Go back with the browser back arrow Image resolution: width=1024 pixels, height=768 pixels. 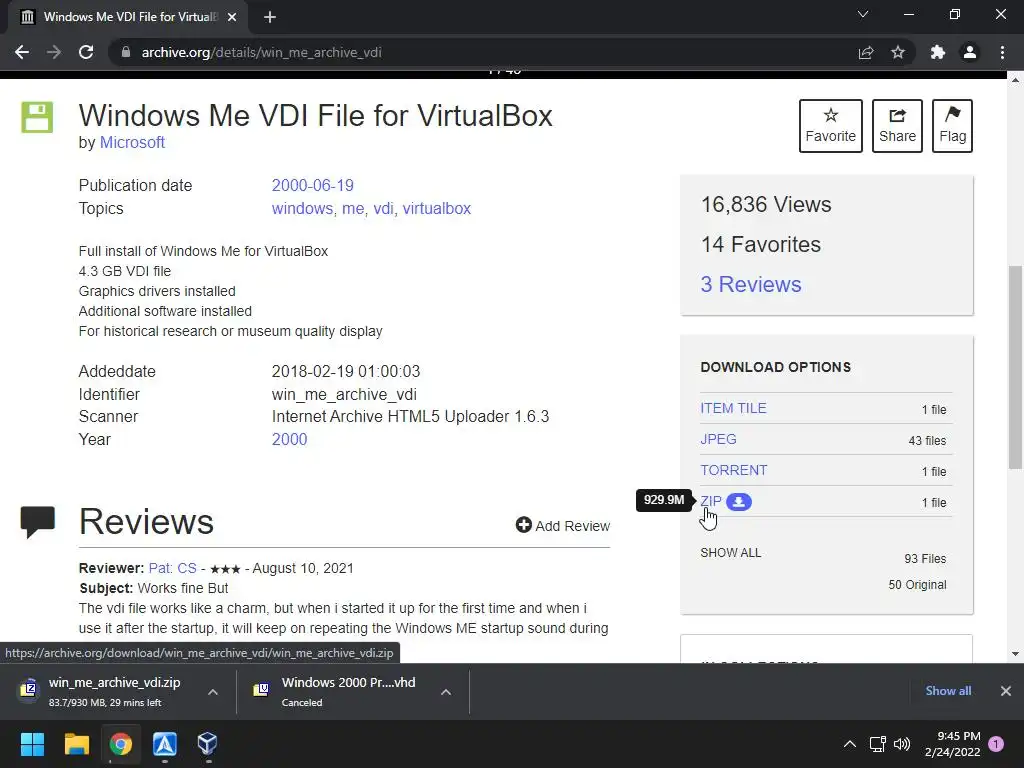click(x=22, y=52)
